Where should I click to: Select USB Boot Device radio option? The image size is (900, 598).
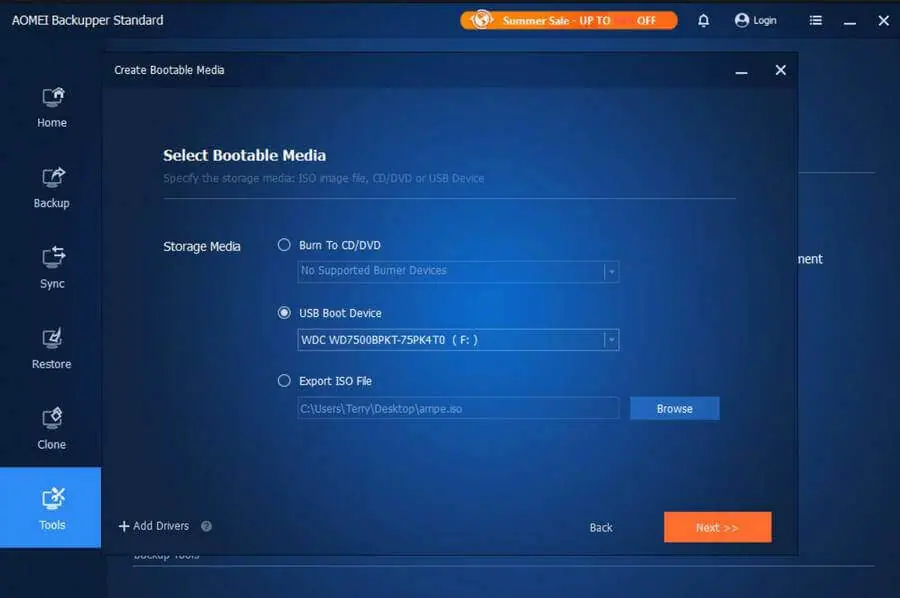tap(284, 313)
